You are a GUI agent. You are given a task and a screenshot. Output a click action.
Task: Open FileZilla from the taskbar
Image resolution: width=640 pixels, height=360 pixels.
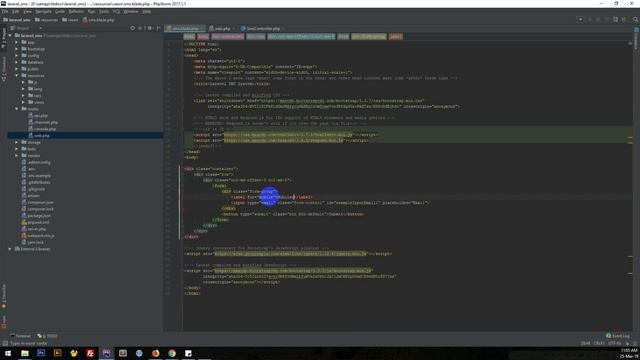click(x=90, y=353)
